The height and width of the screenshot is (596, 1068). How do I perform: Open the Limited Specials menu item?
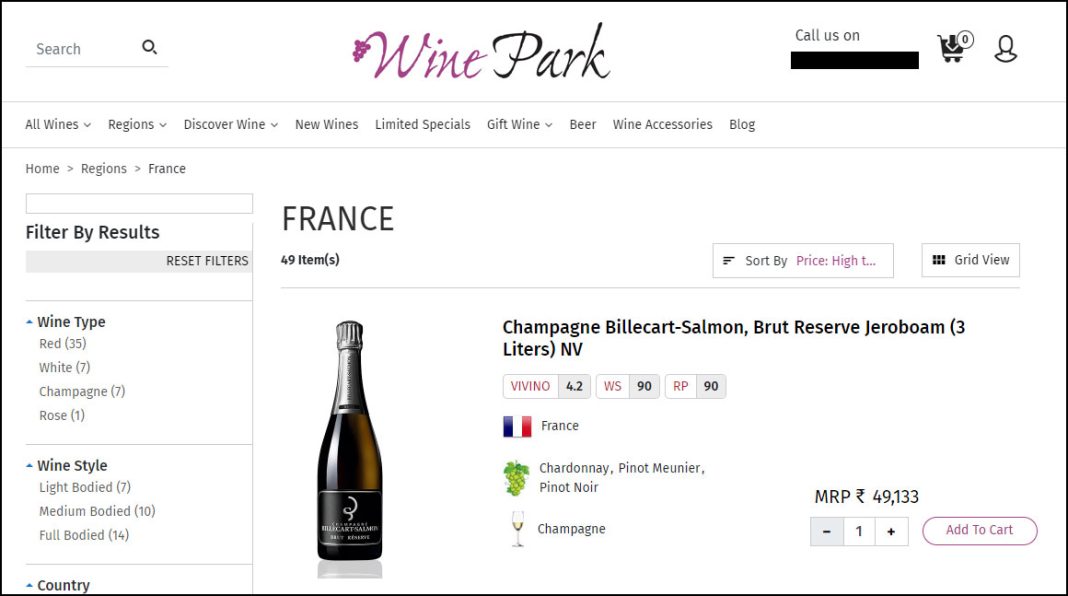(422, 125)
